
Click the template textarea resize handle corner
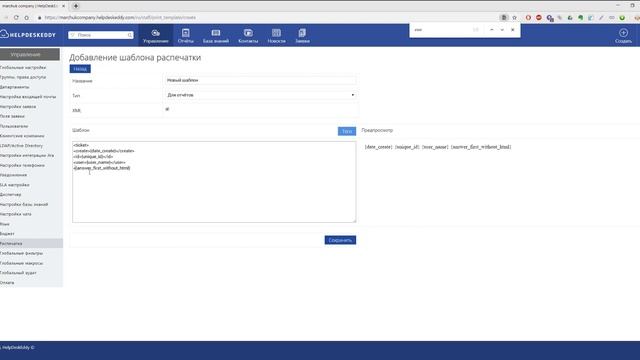(x=354, y=220)
